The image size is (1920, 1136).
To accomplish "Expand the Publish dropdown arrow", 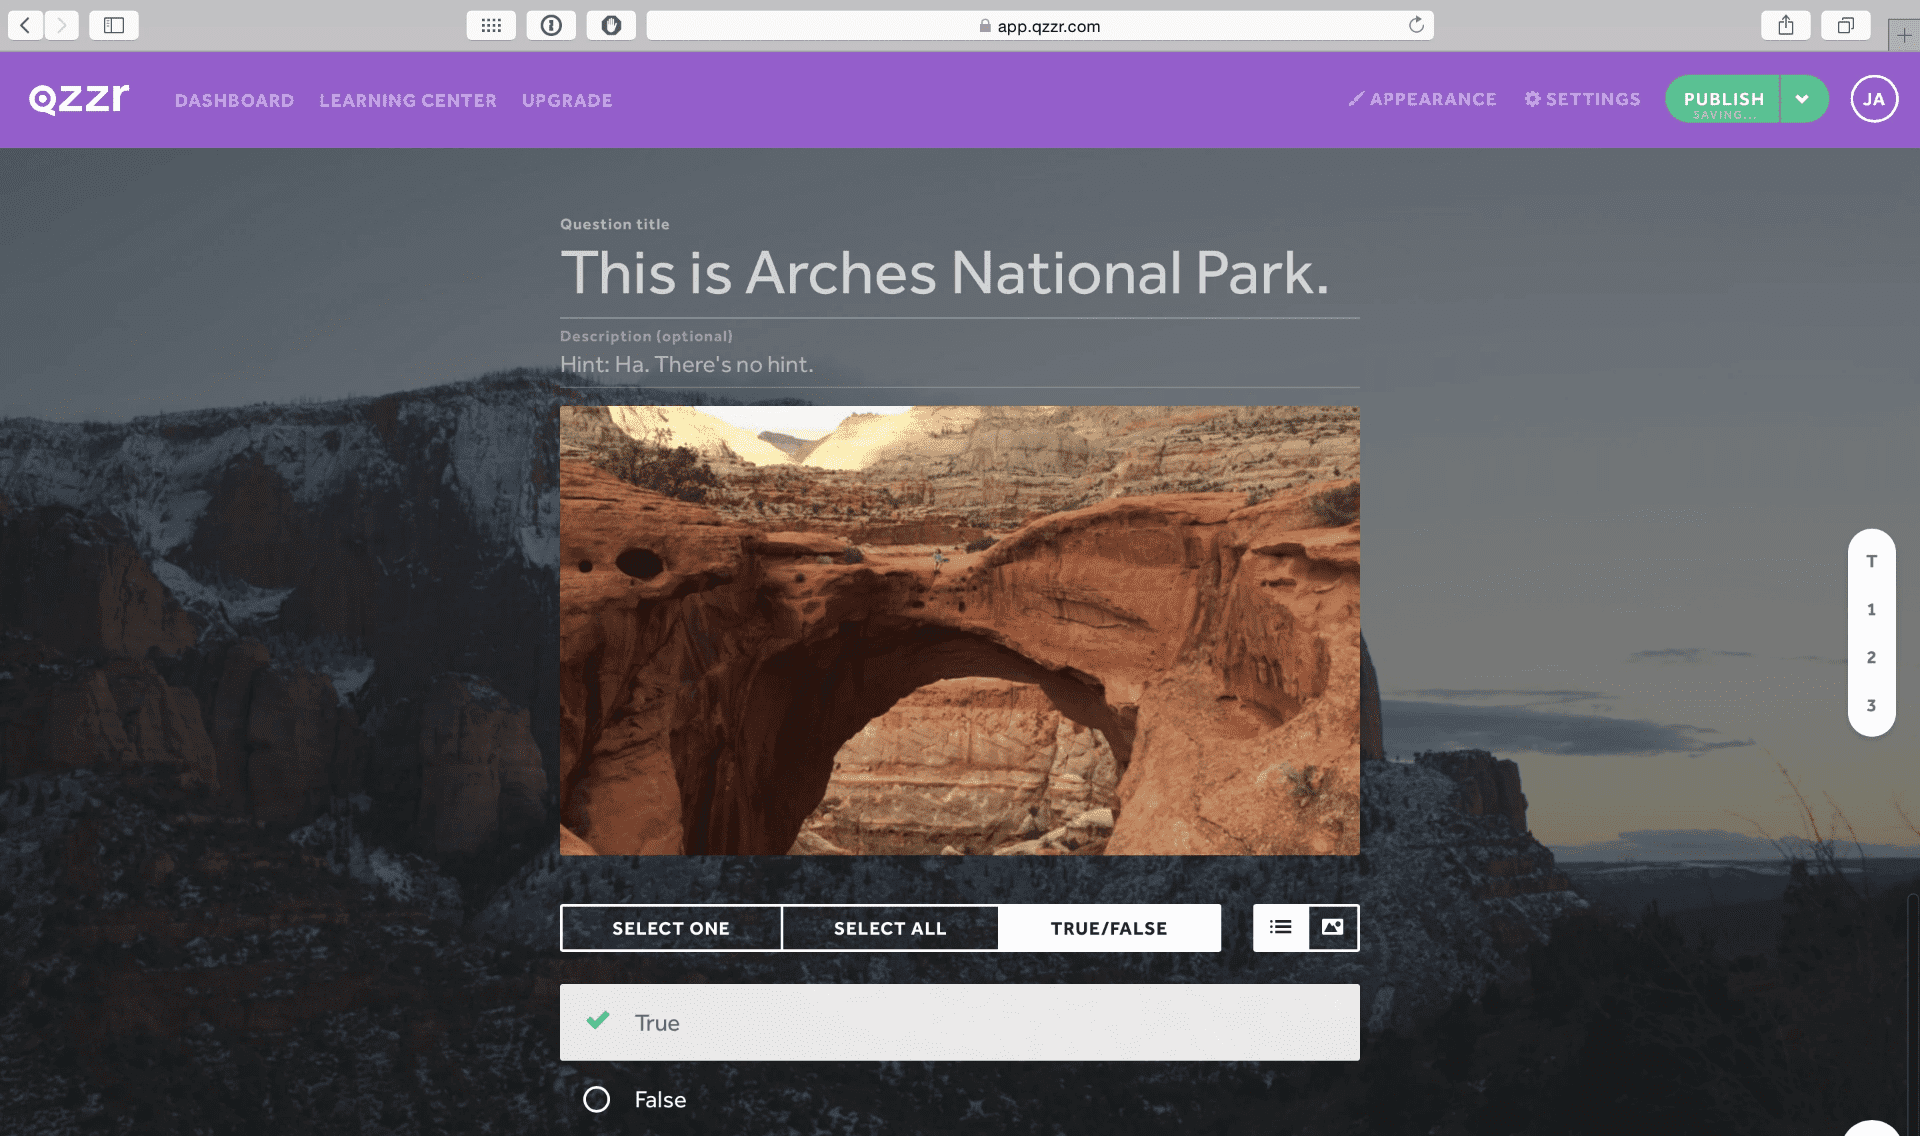I will 1802,99.
